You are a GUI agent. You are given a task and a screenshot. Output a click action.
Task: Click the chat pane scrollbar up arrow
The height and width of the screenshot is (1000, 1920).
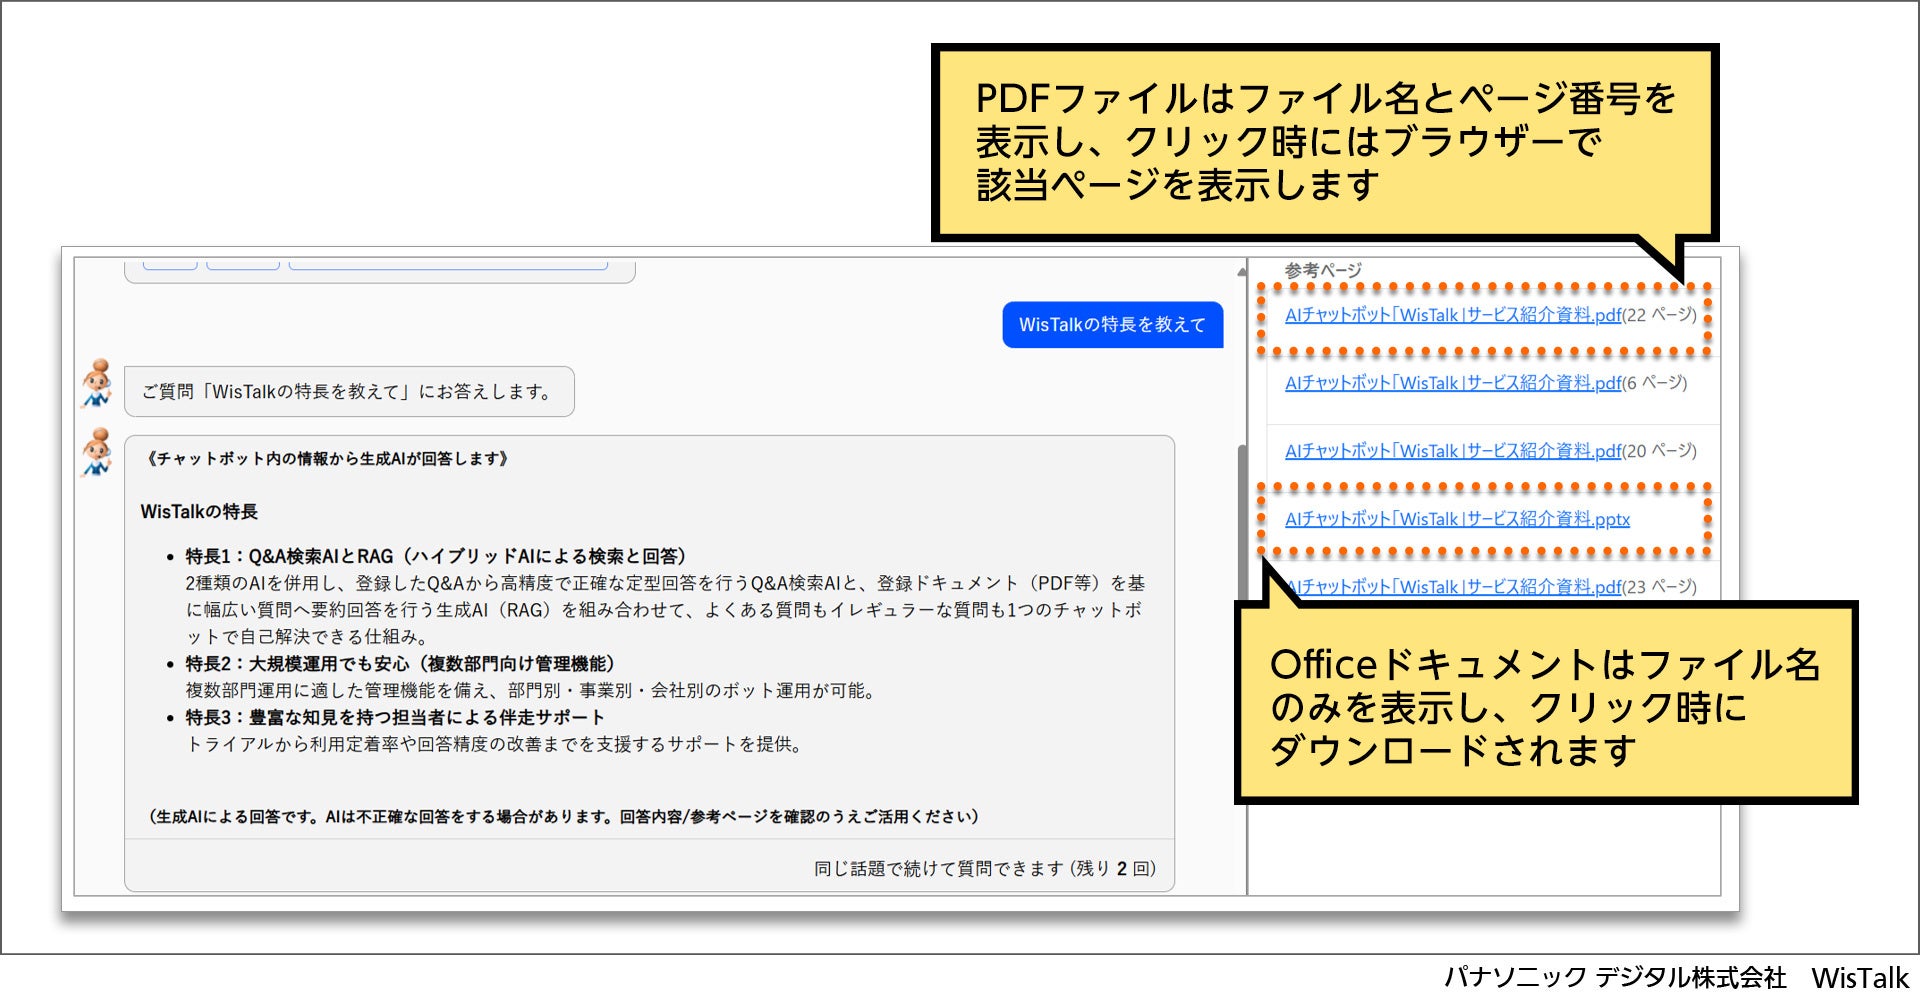[1242, 271]
